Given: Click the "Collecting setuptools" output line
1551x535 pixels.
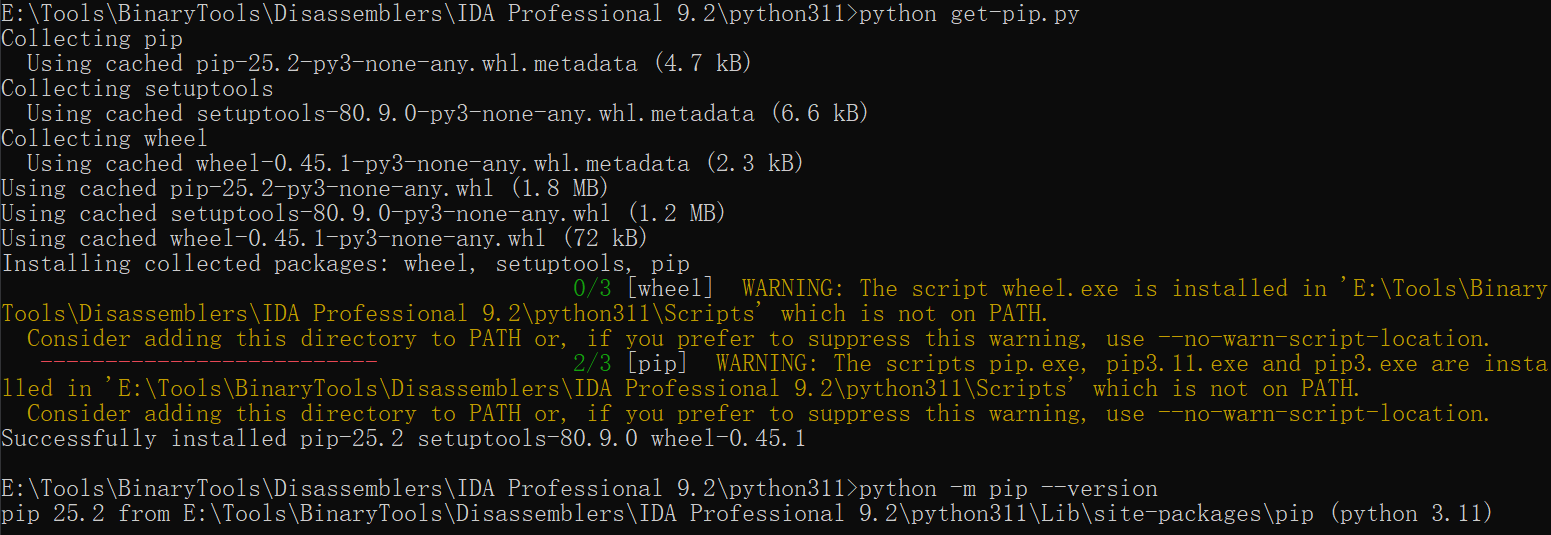Looking at the screenshot, I should (x=137, y=88).
